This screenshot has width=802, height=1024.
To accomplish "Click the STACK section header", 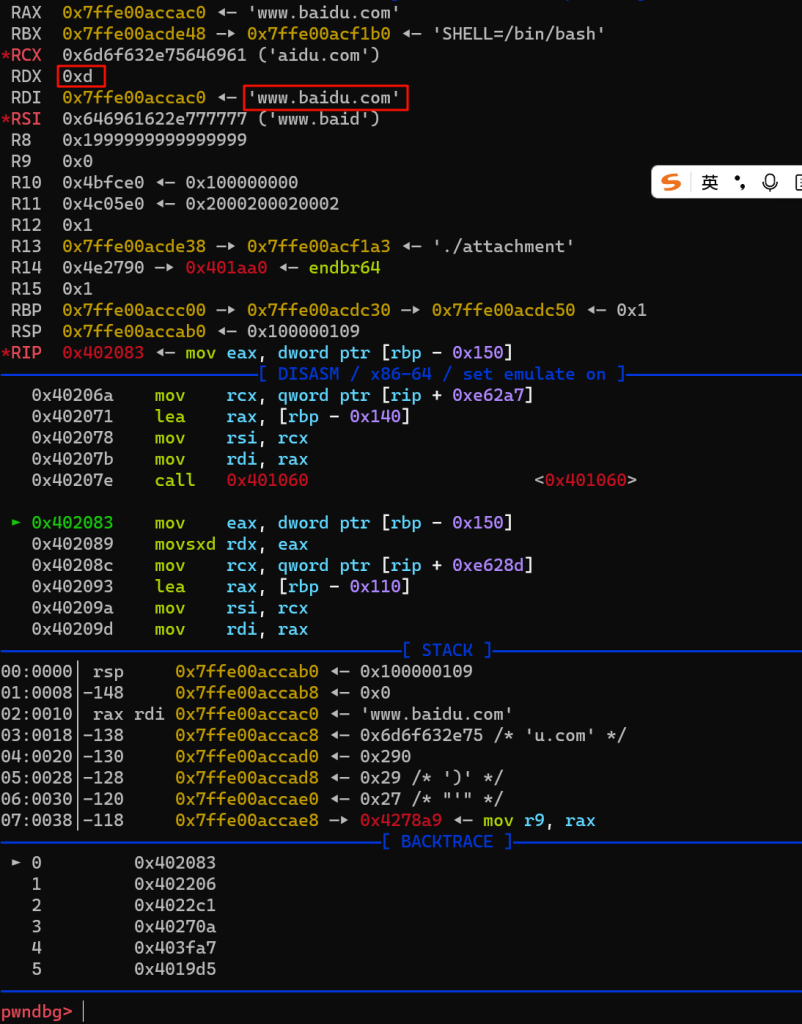I will [447, 650].
